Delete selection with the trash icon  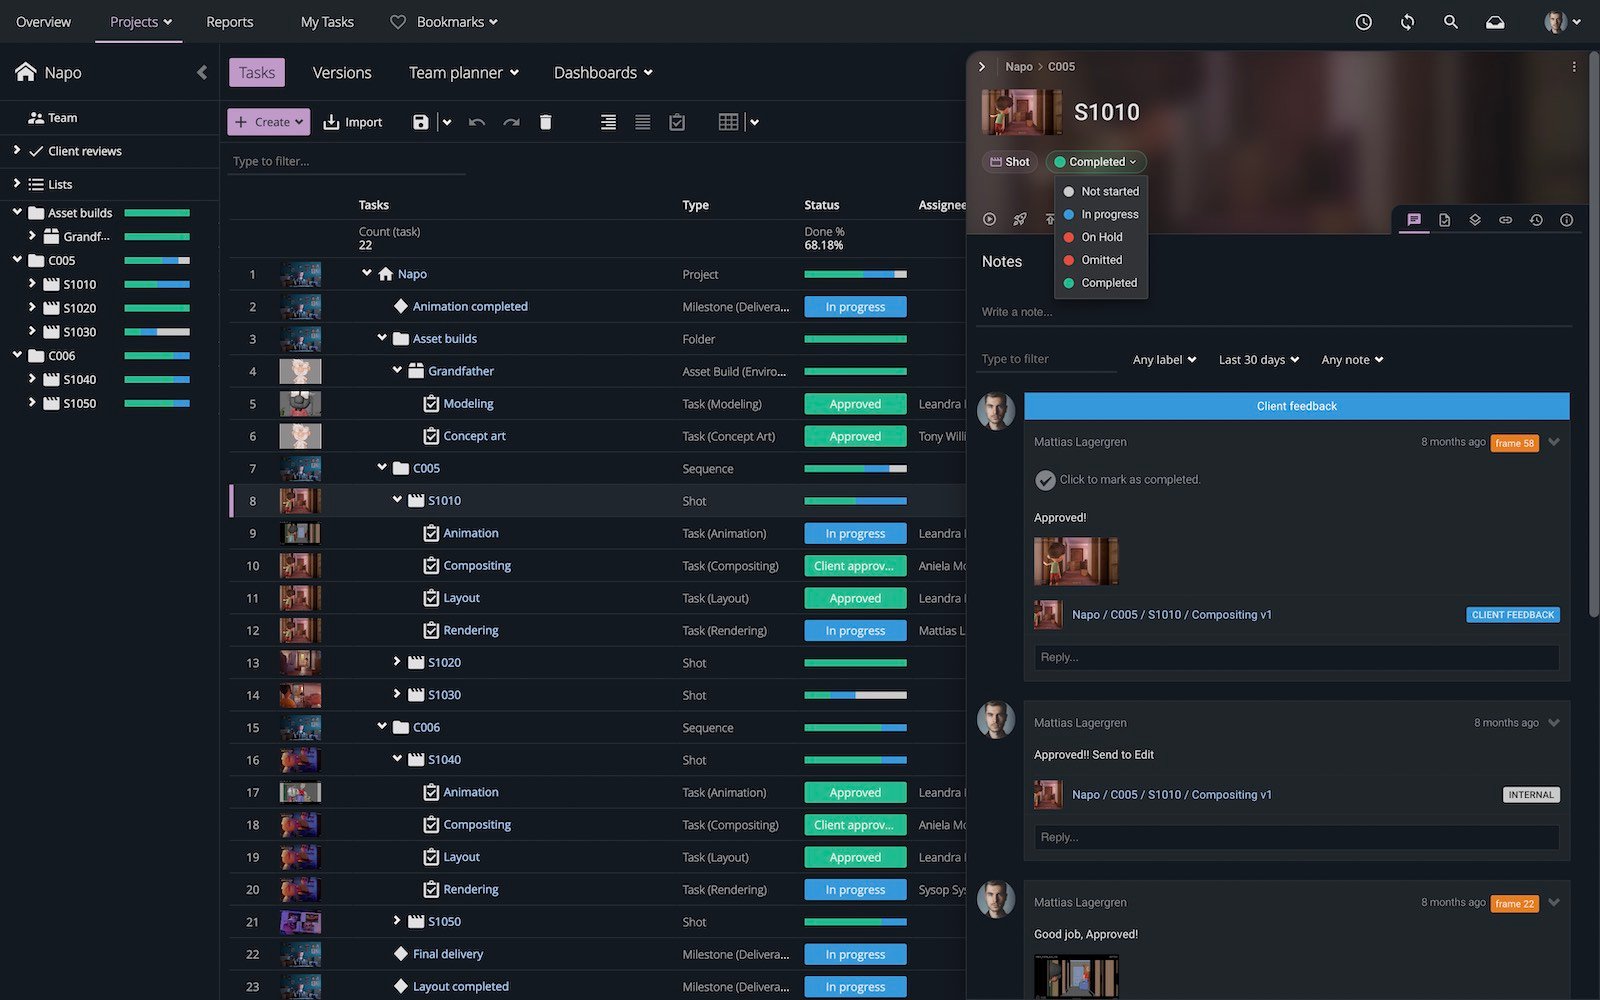pos(545,122)
